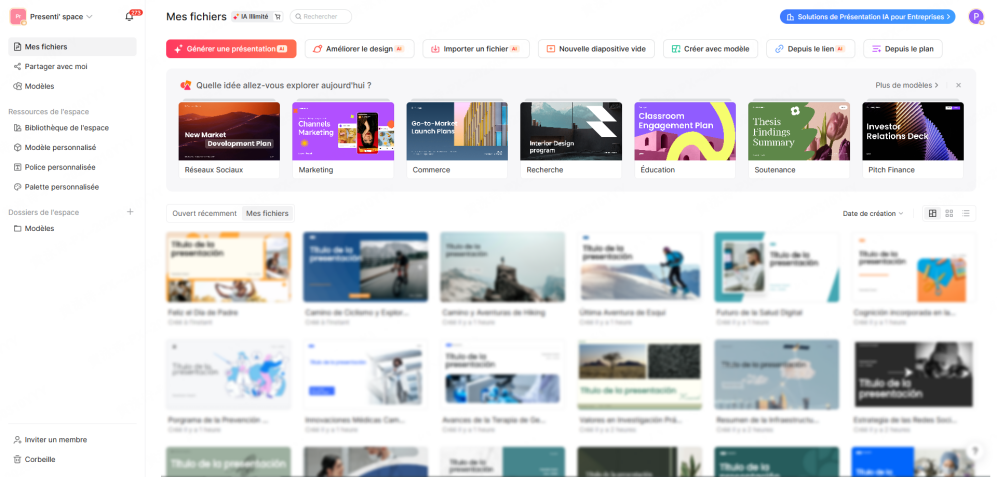Switch to small grid view

pyautogui.click(x=949, y=213)
